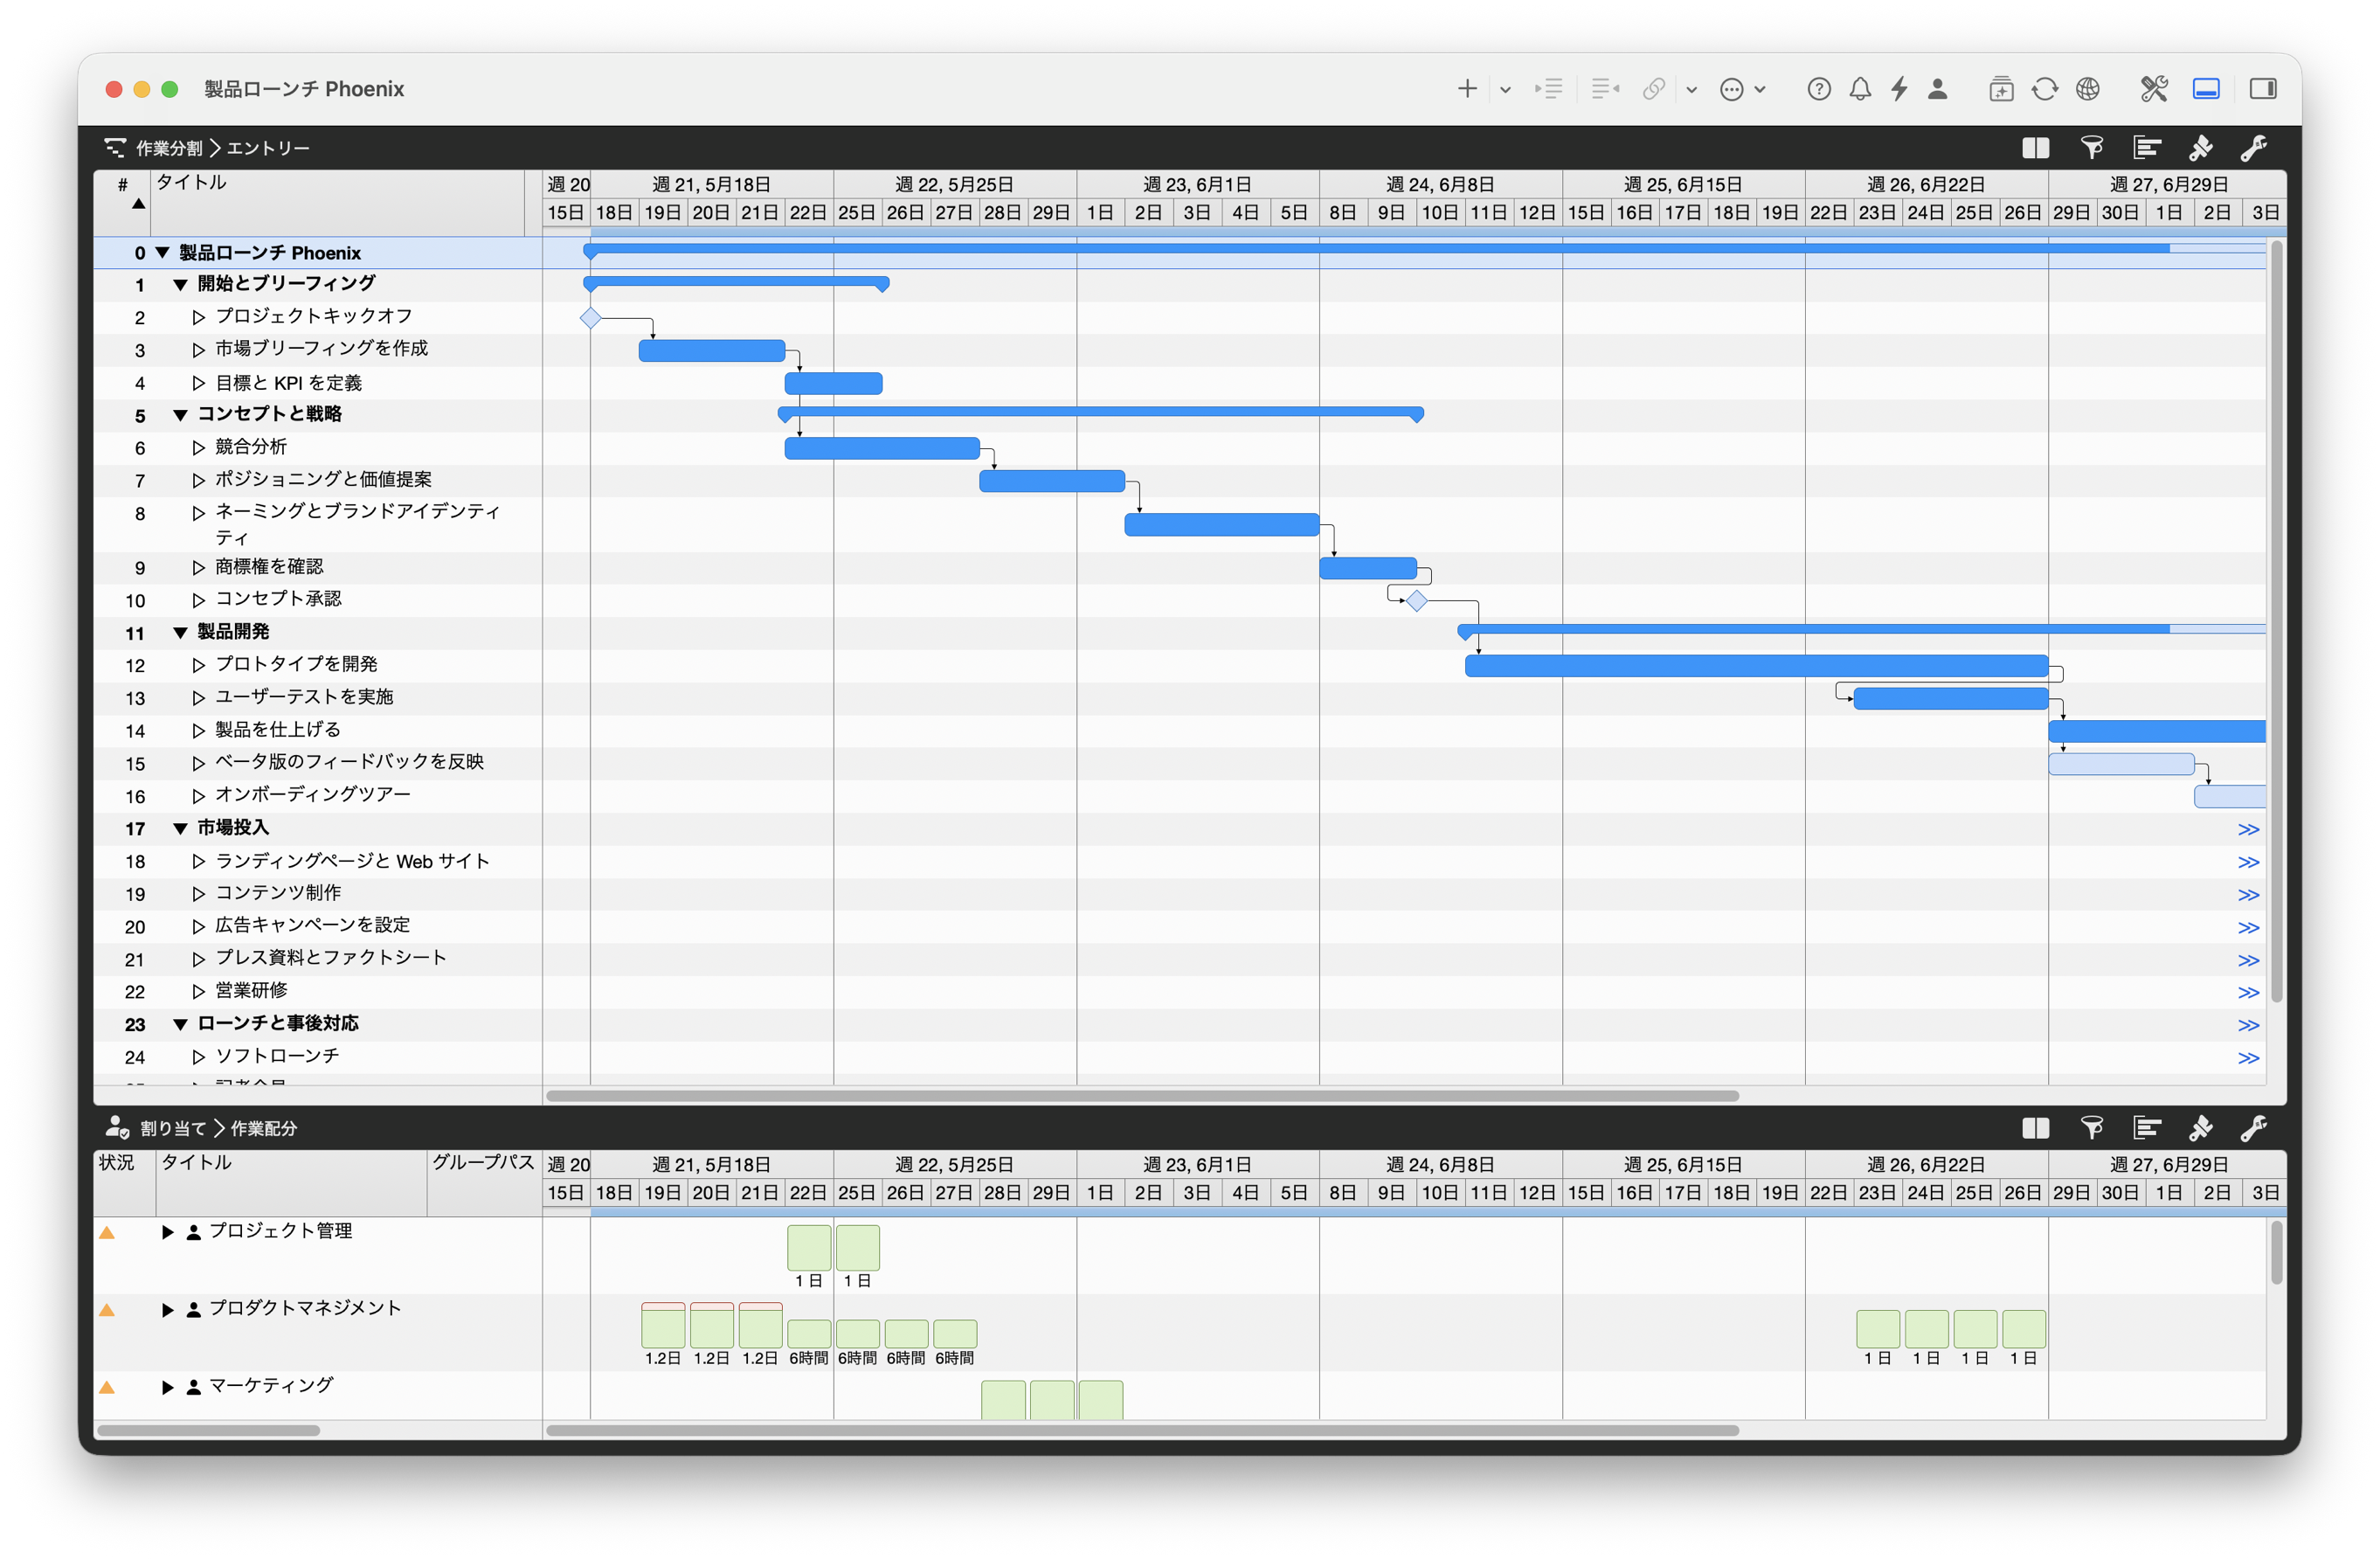Collapse the 製品ローンチ Phoenix root triangle

pyautogui.click(x=162, y=252)
